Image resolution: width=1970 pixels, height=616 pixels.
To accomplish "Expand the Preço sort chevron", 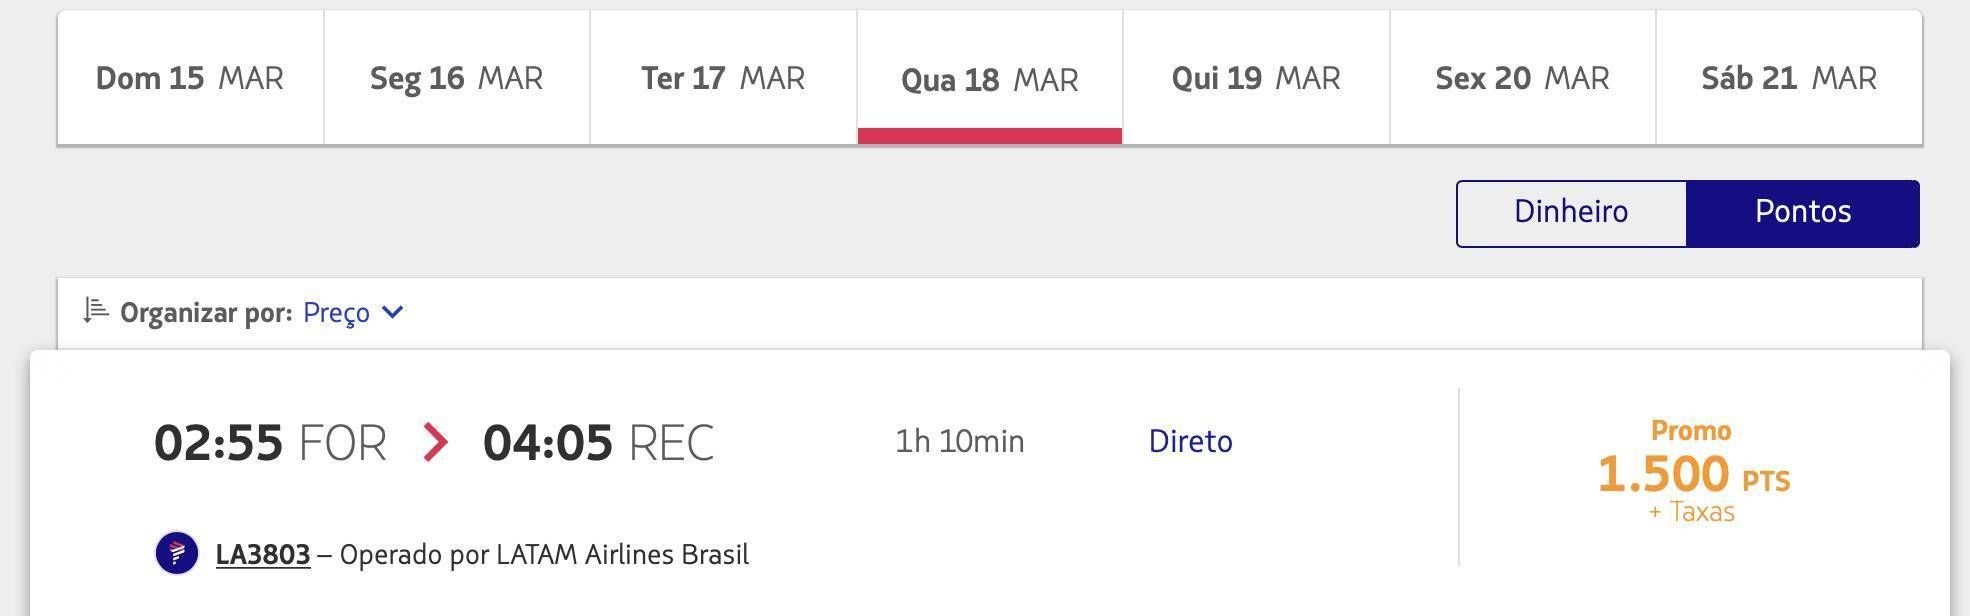I will coord(393,312).
